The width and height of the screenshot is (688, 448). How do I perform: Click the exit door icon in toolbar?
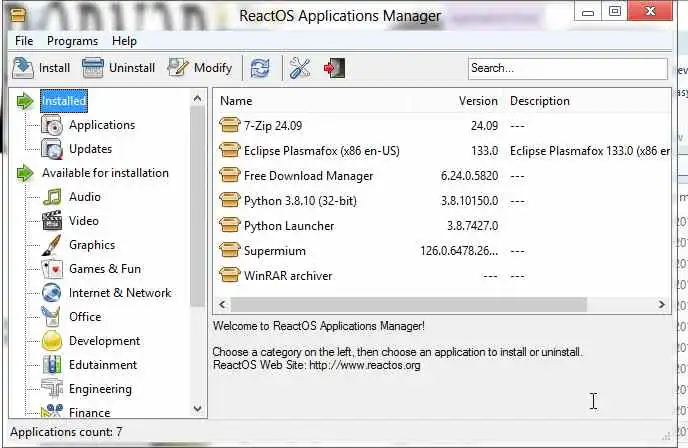point(334,68)
